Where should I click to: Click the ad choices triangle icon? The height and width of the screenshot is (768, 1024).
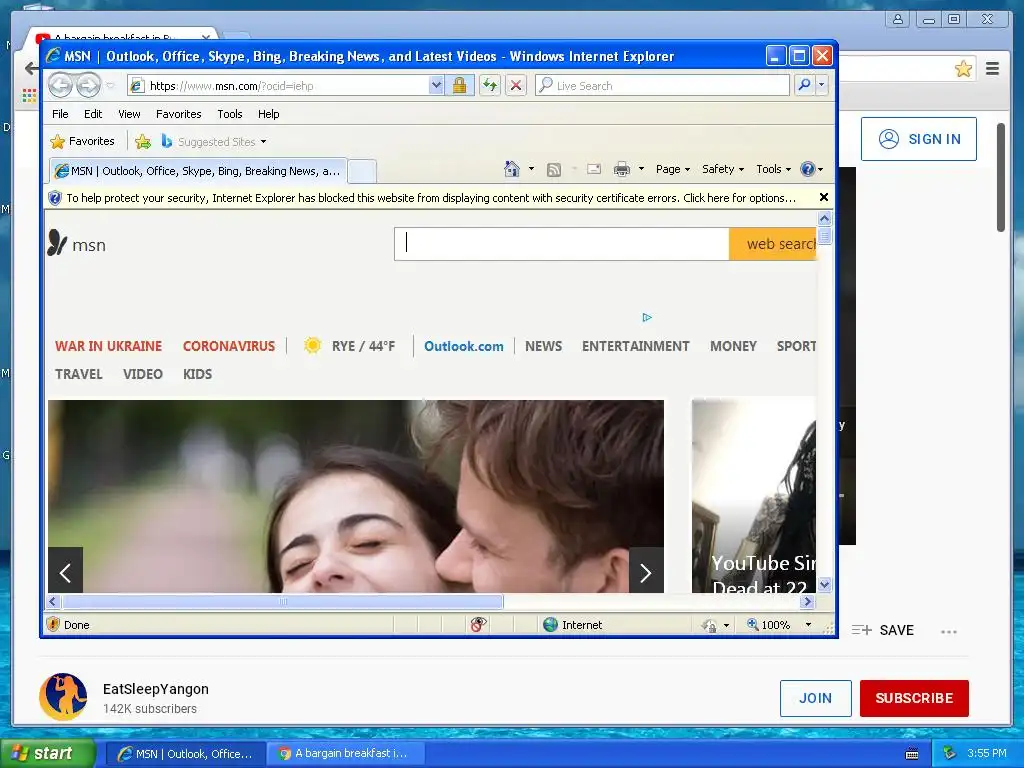pos(647,317)
